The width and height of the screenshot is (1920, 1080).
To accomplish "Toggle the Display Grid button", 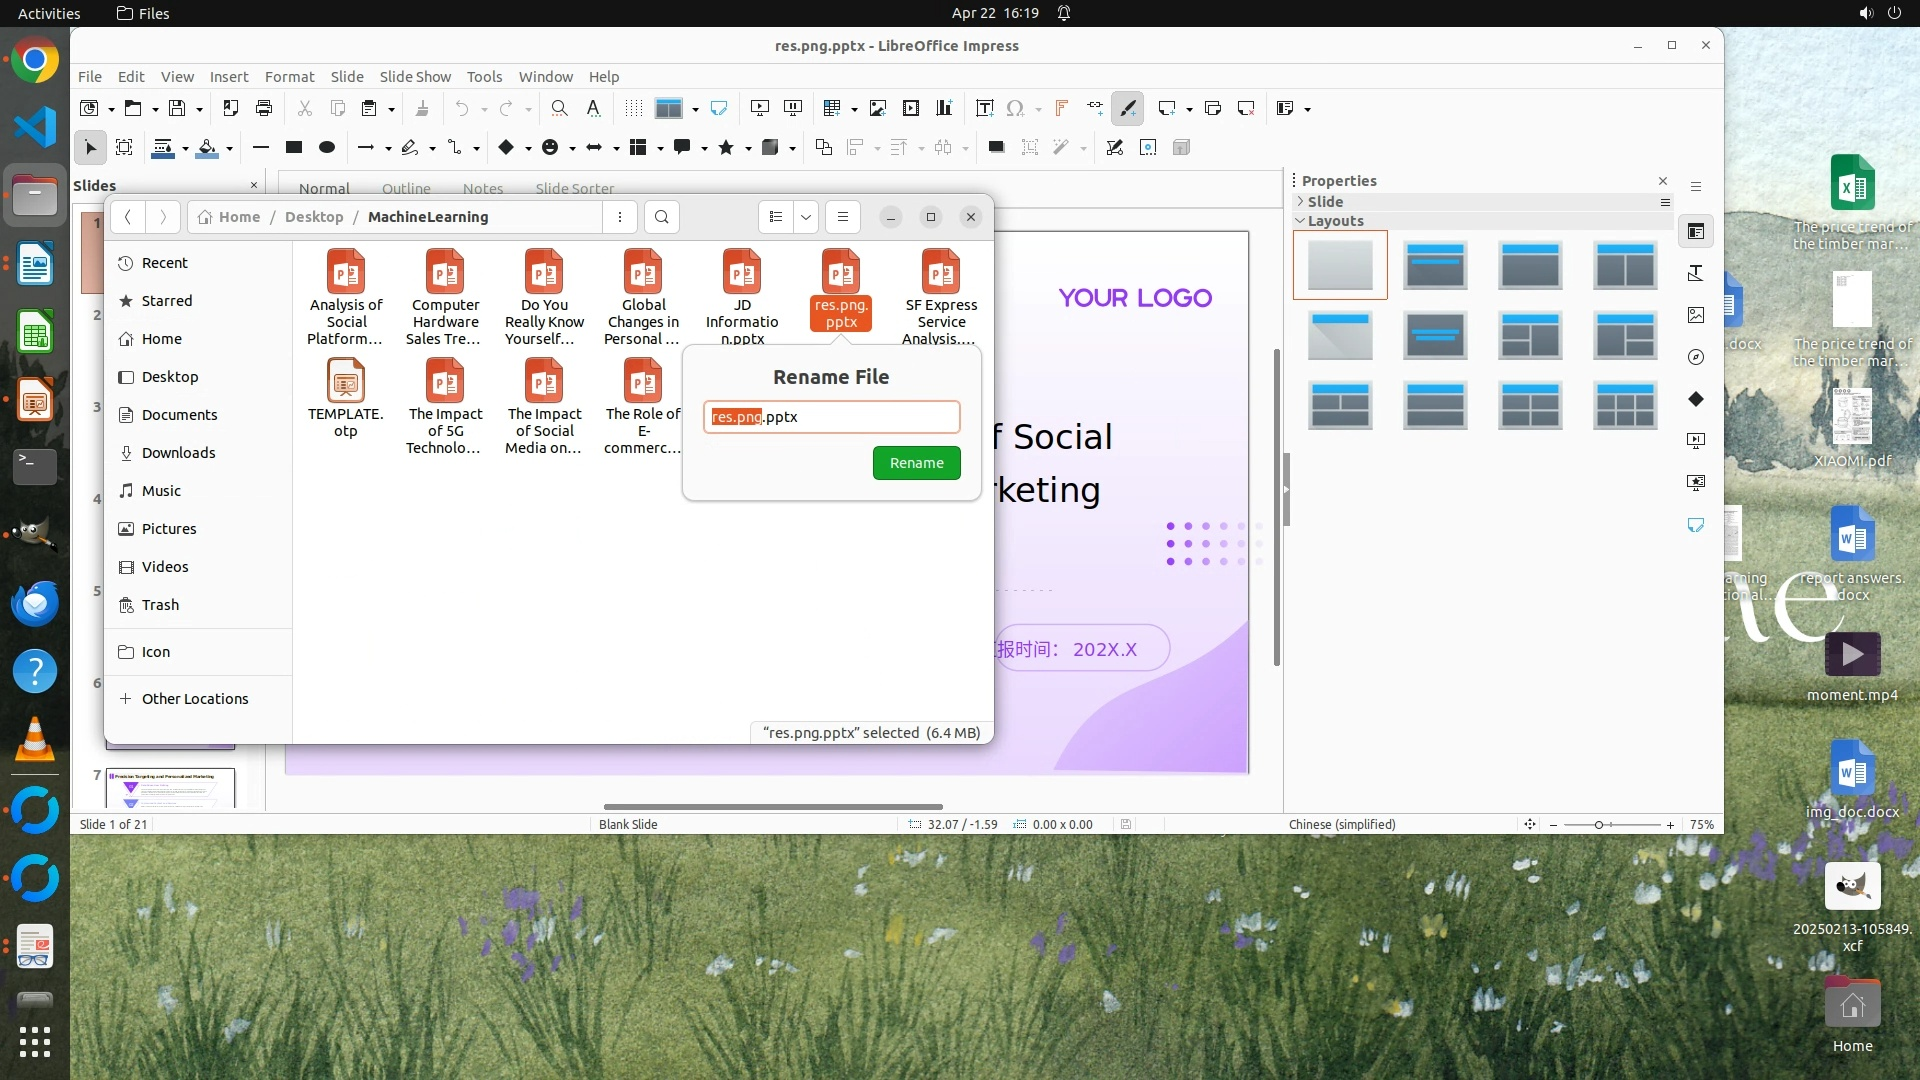I will [633, 108].
